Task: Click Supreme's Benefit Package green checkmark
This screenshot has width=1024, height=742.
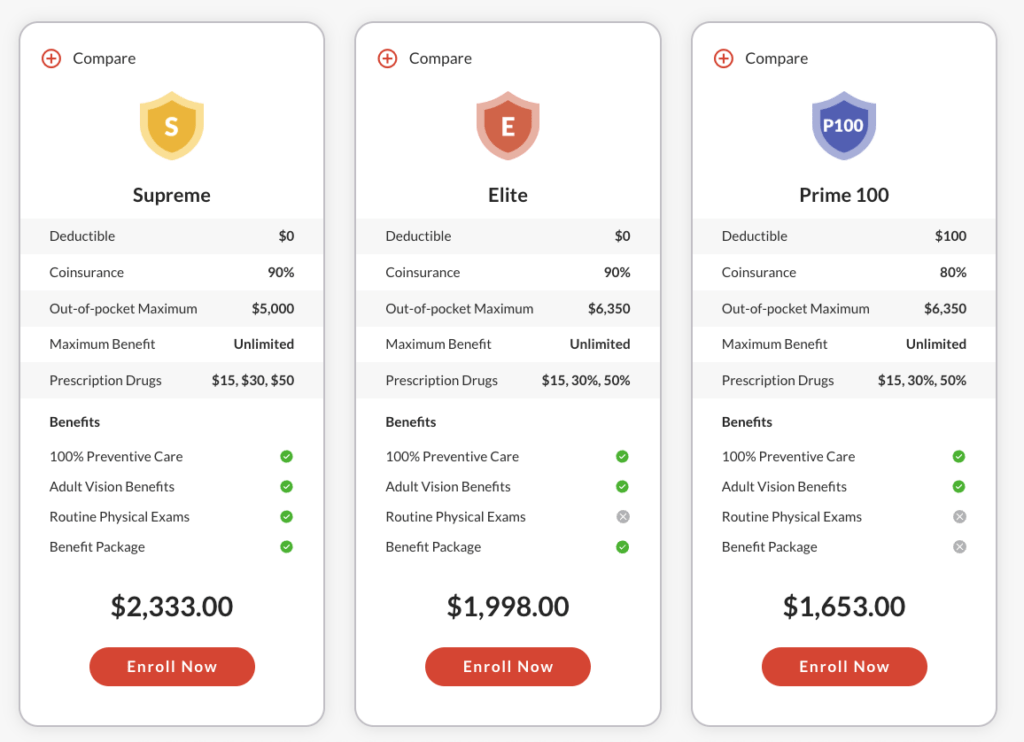Action: [287, 547]
